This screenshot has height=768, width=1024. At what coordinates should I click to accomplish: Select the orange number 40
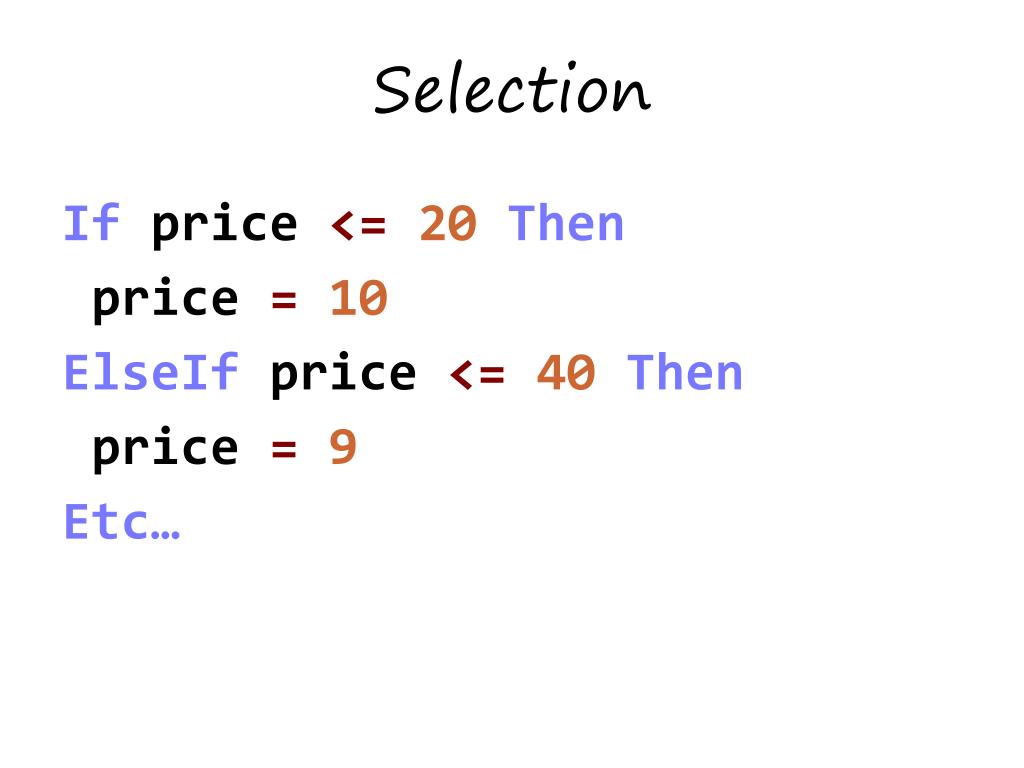point(566,373)
